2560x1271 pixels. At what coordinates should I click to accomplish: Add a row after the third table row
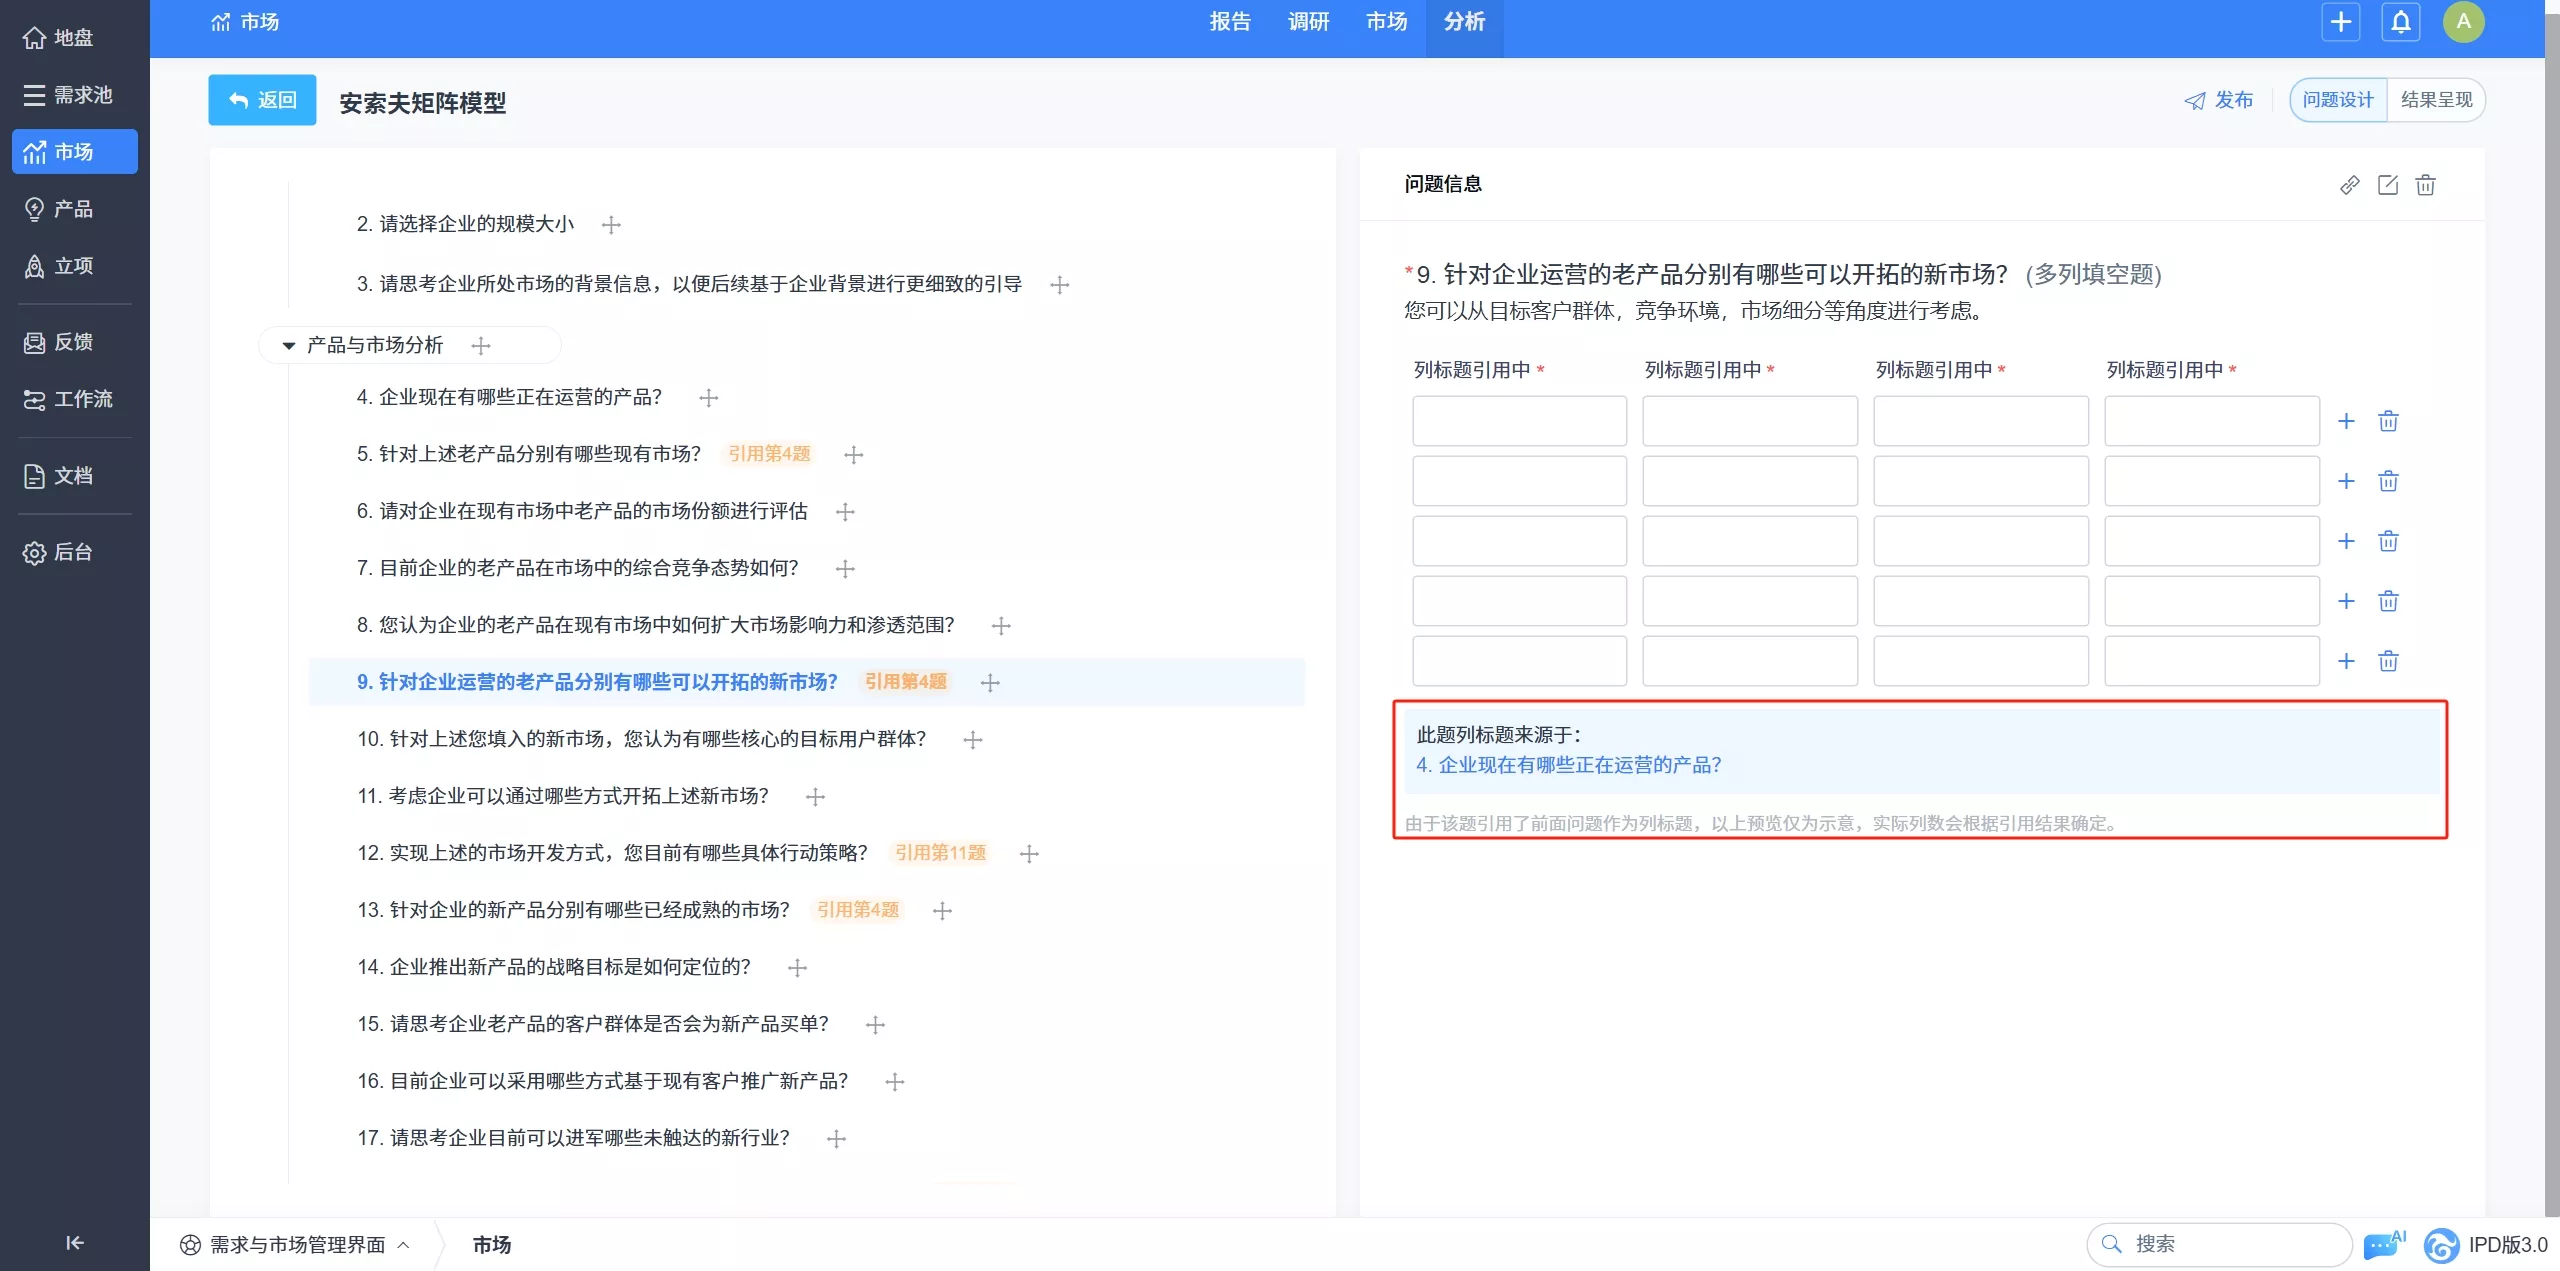tap(2346, 541)
